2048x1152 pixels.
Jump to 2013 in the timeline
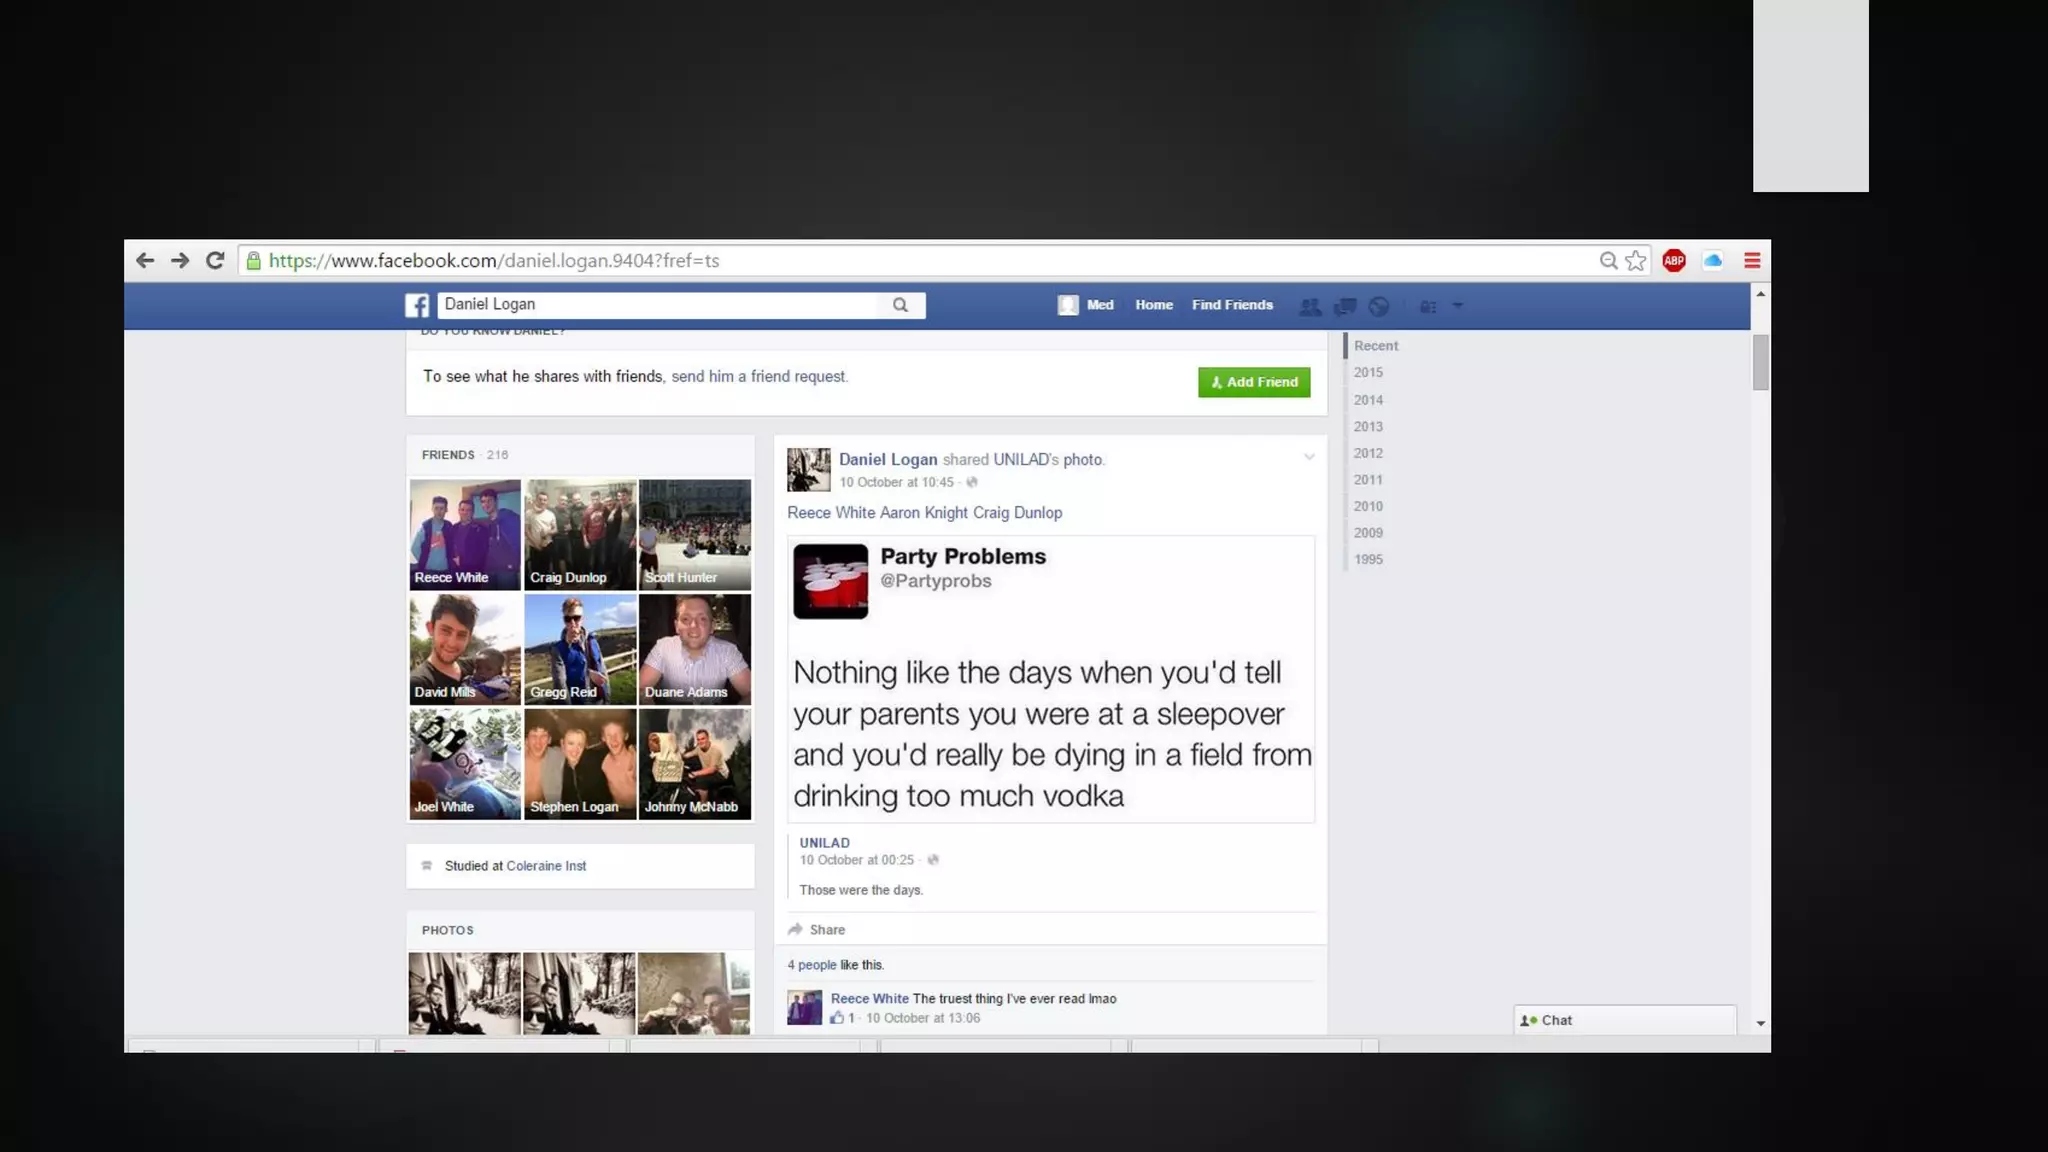point(1368,427)
